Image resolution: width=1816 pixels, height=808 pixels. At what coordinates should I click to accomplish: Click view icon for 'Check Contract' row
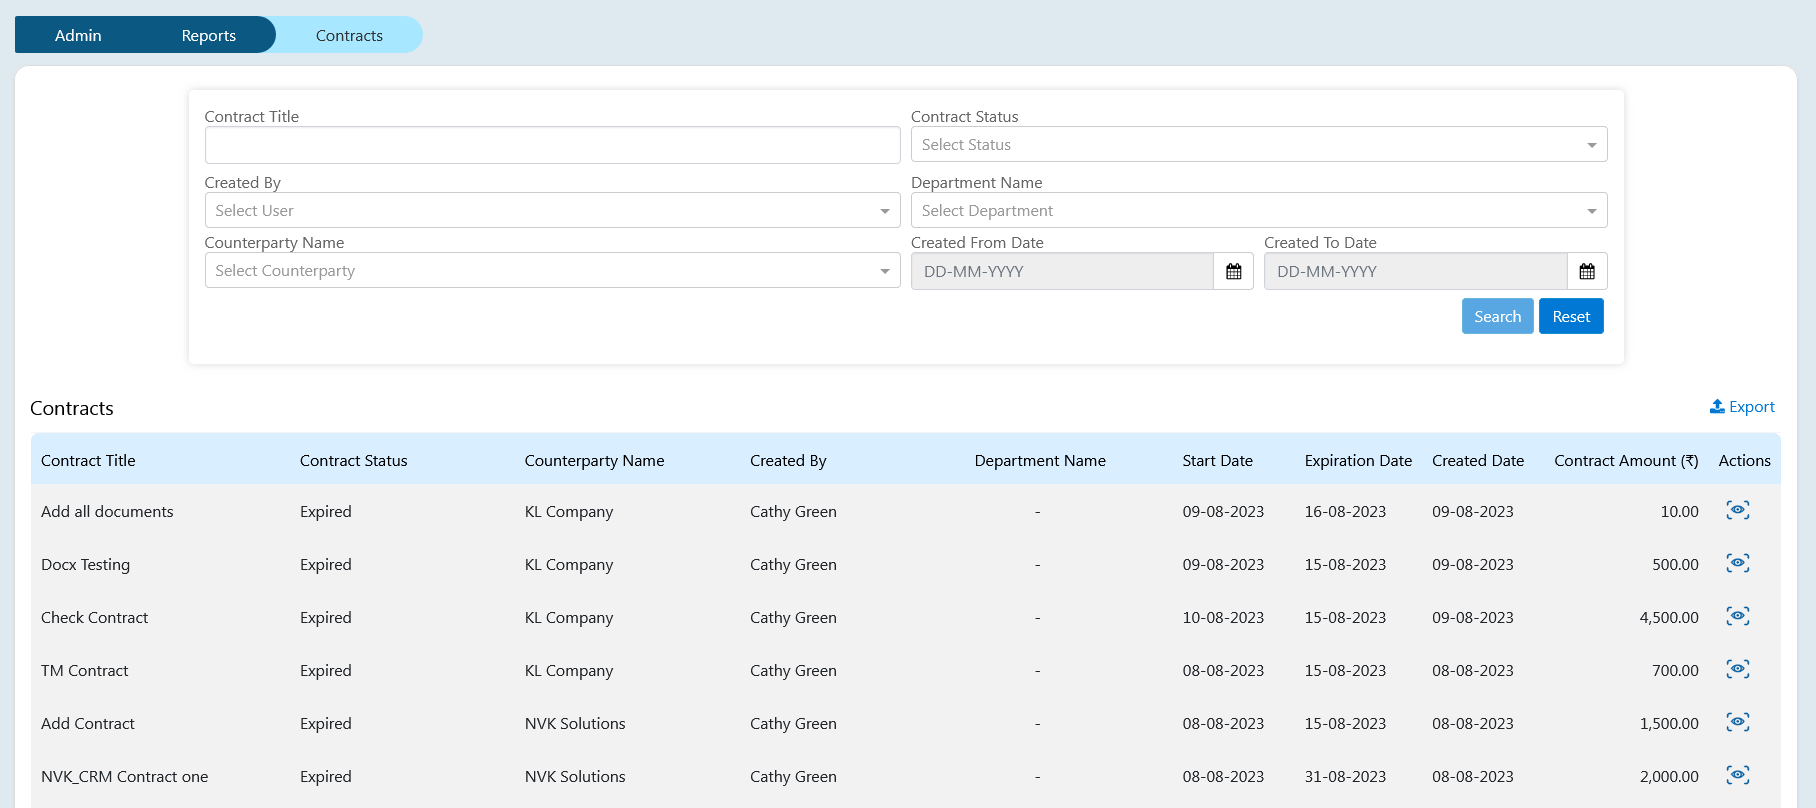click(1737, 617)
